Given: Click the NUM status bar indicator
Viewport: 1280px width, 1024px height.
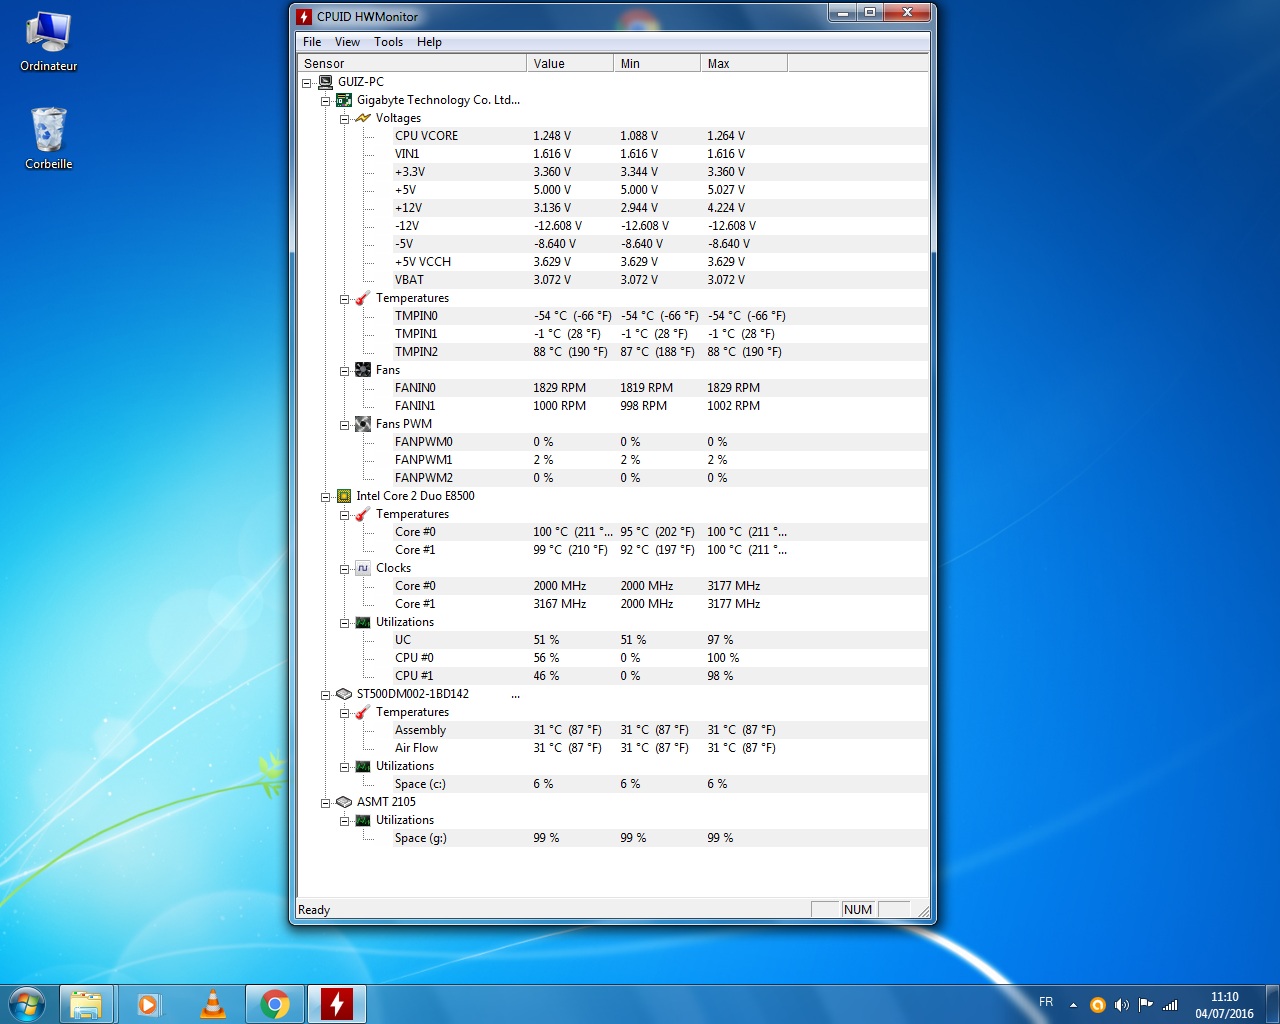Looking at the screenshot, I should point(858,909).
